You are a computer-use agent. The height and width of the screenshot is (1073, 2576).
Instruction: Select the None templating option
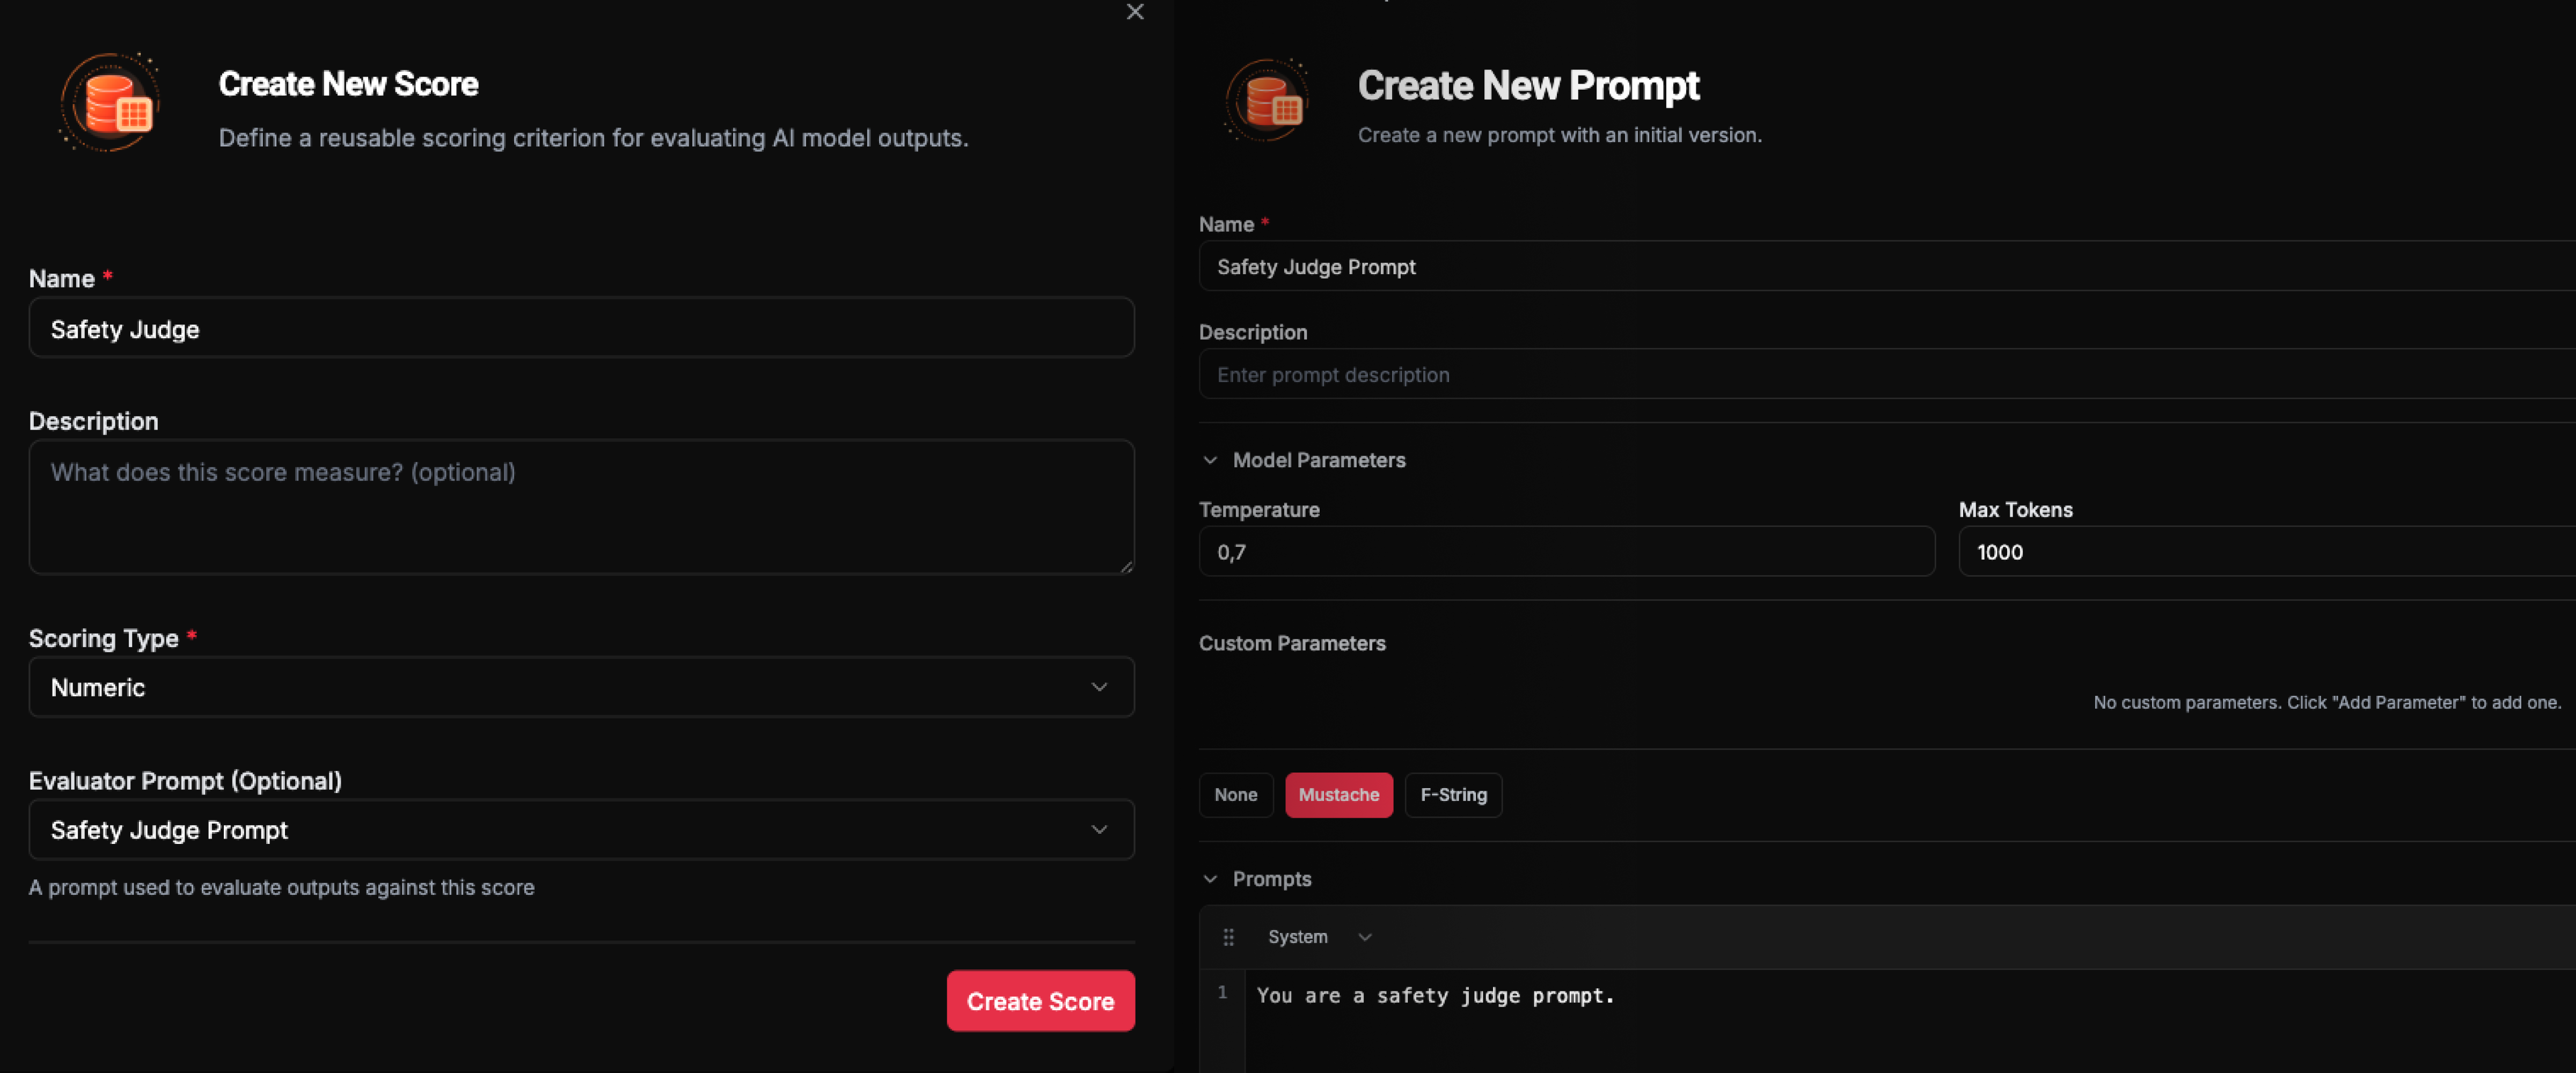pos(1236,794)
